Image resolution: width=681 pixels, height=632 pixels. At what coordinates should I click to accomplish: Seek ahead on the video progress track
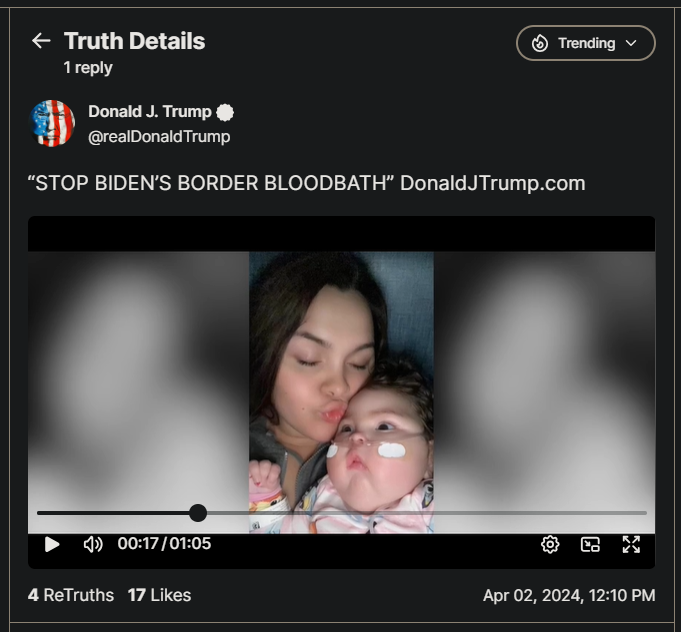[426, 513]
